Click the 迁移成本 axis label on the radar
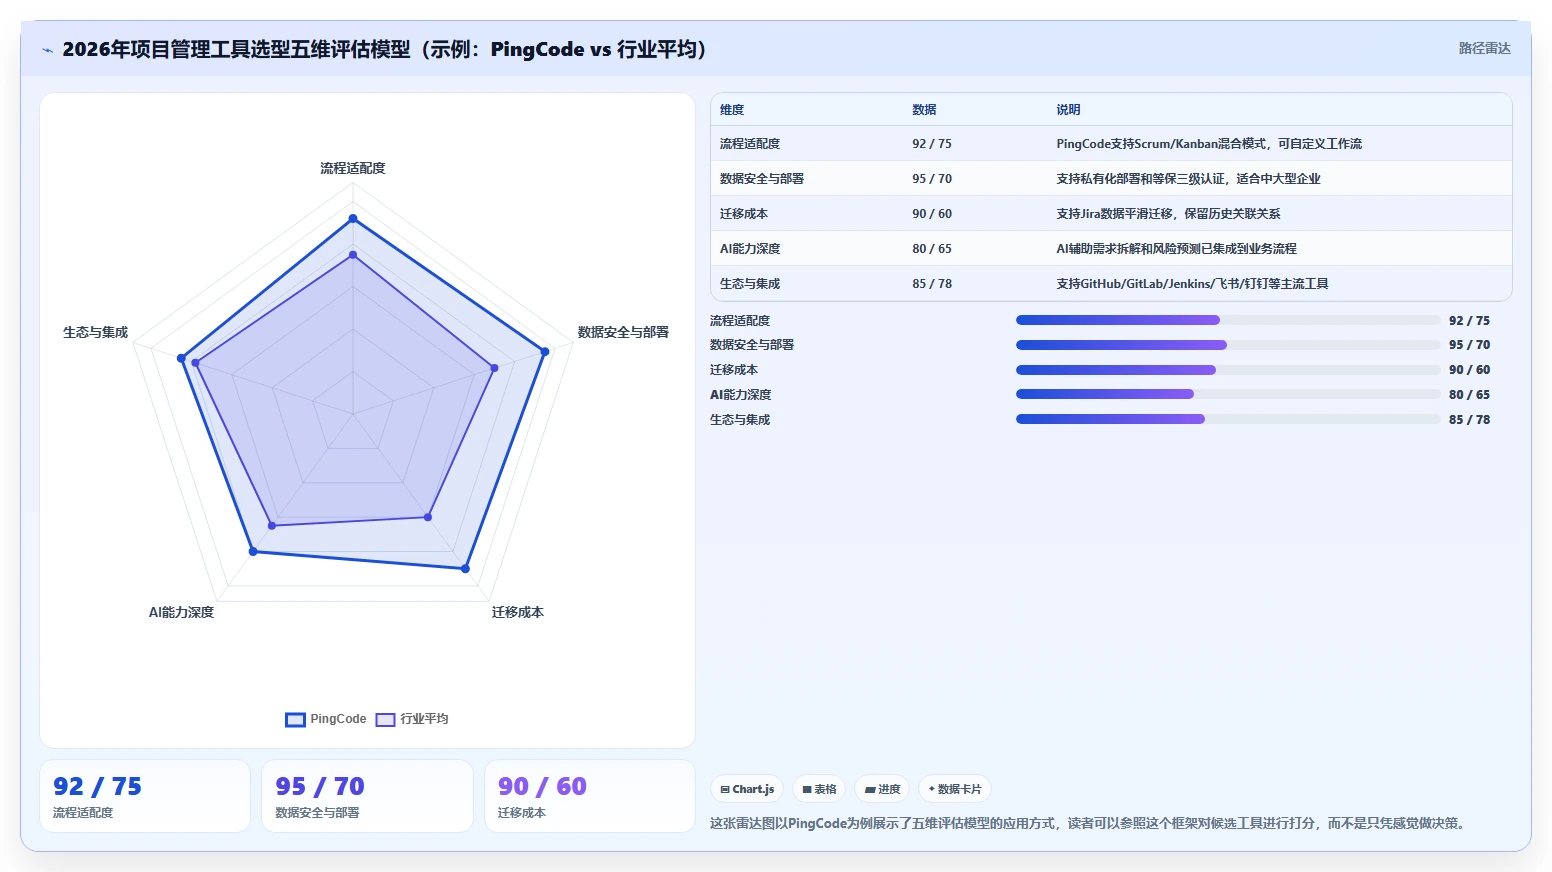 518,612
